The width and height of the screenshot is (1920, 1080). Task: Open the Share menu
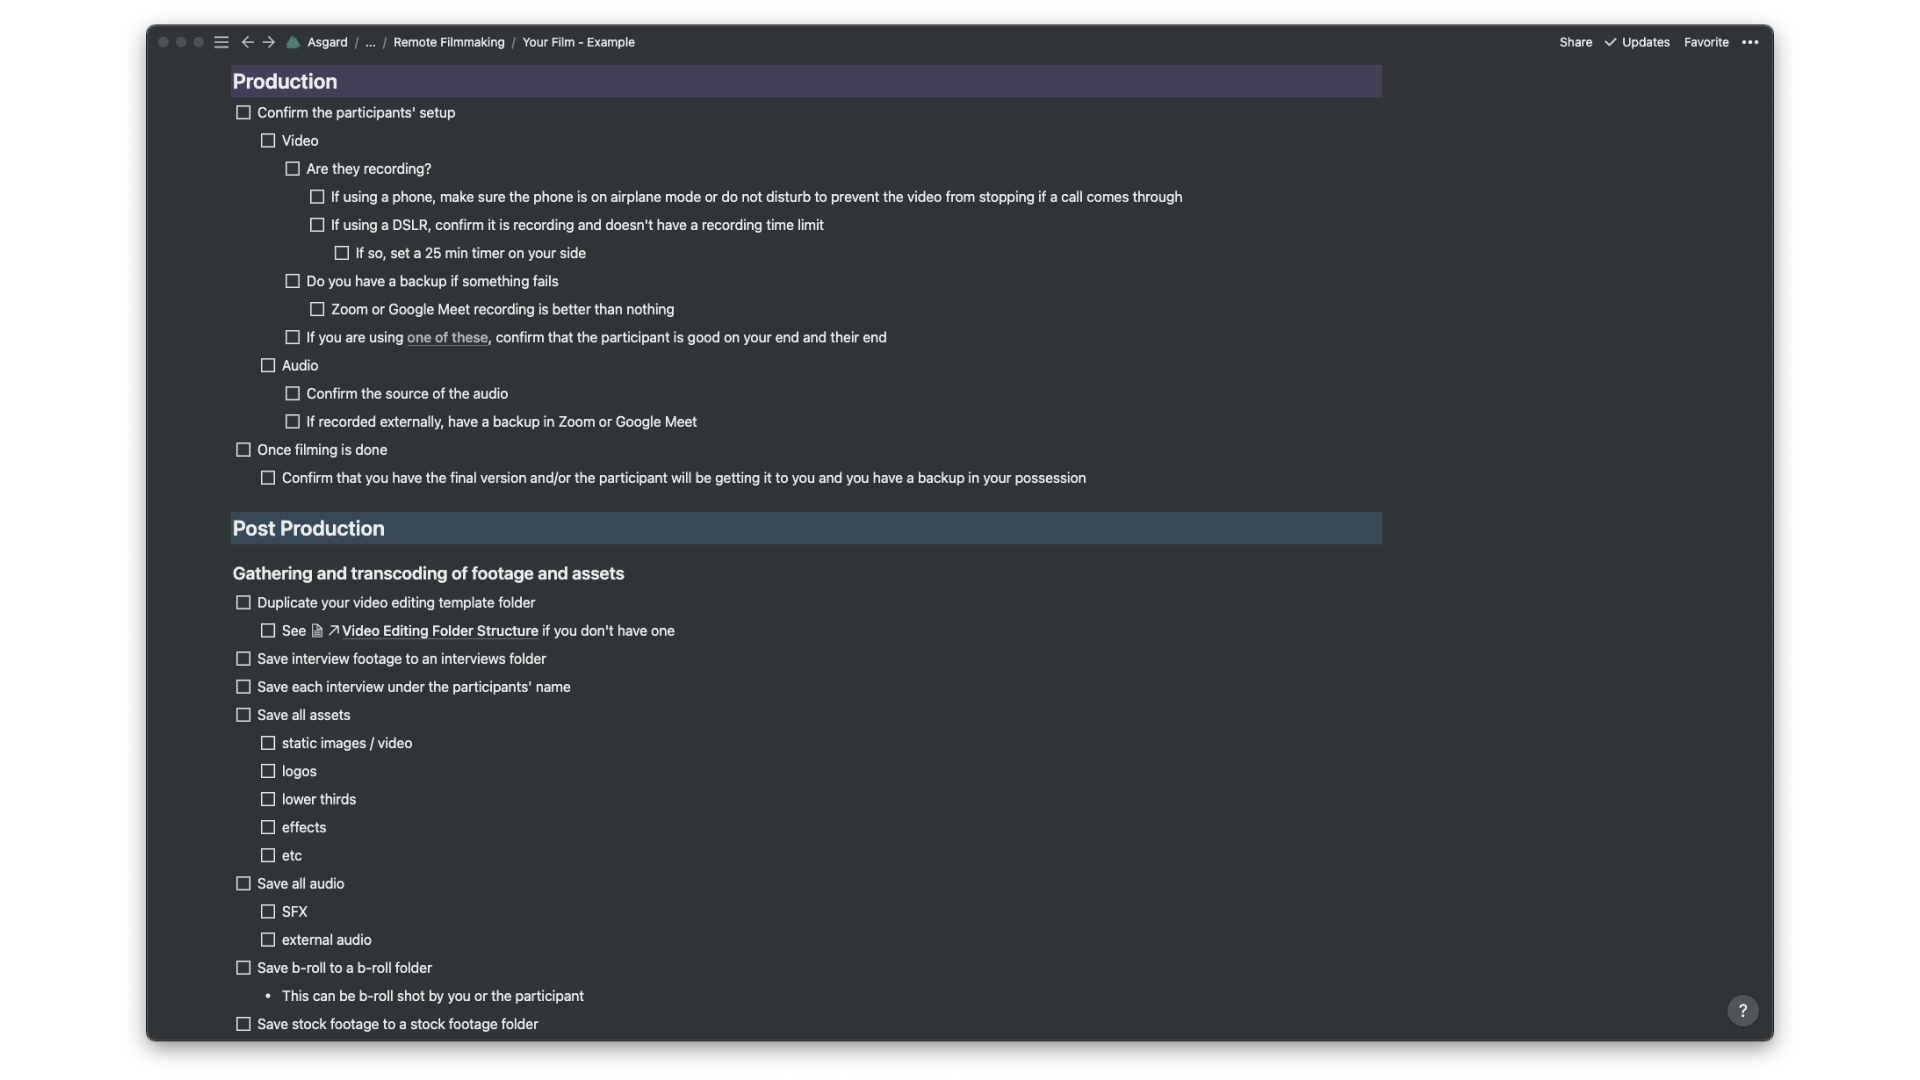pos(1574,42)
